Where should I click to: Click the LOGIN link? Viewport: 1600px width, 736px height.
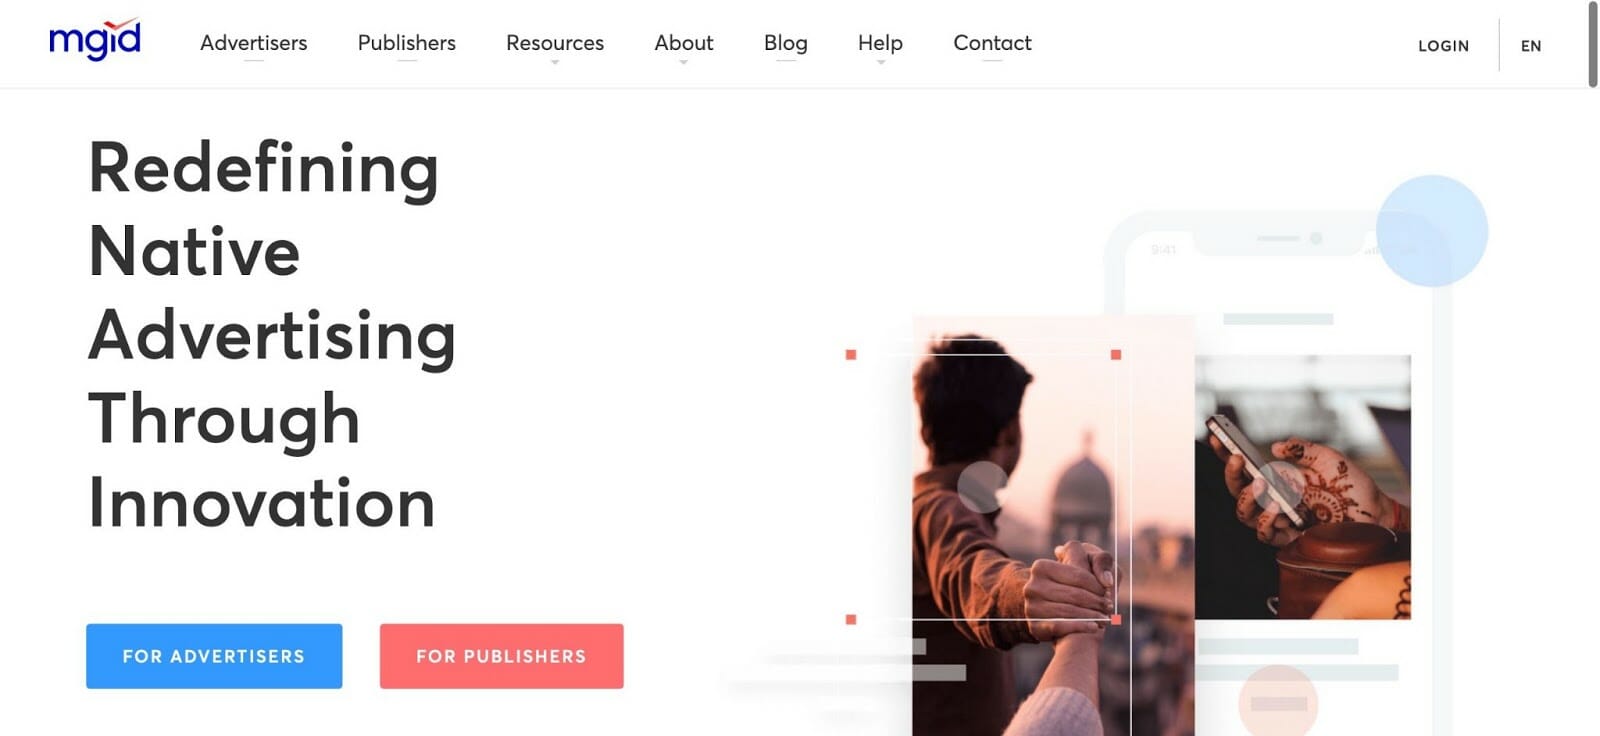point(1443,46)
